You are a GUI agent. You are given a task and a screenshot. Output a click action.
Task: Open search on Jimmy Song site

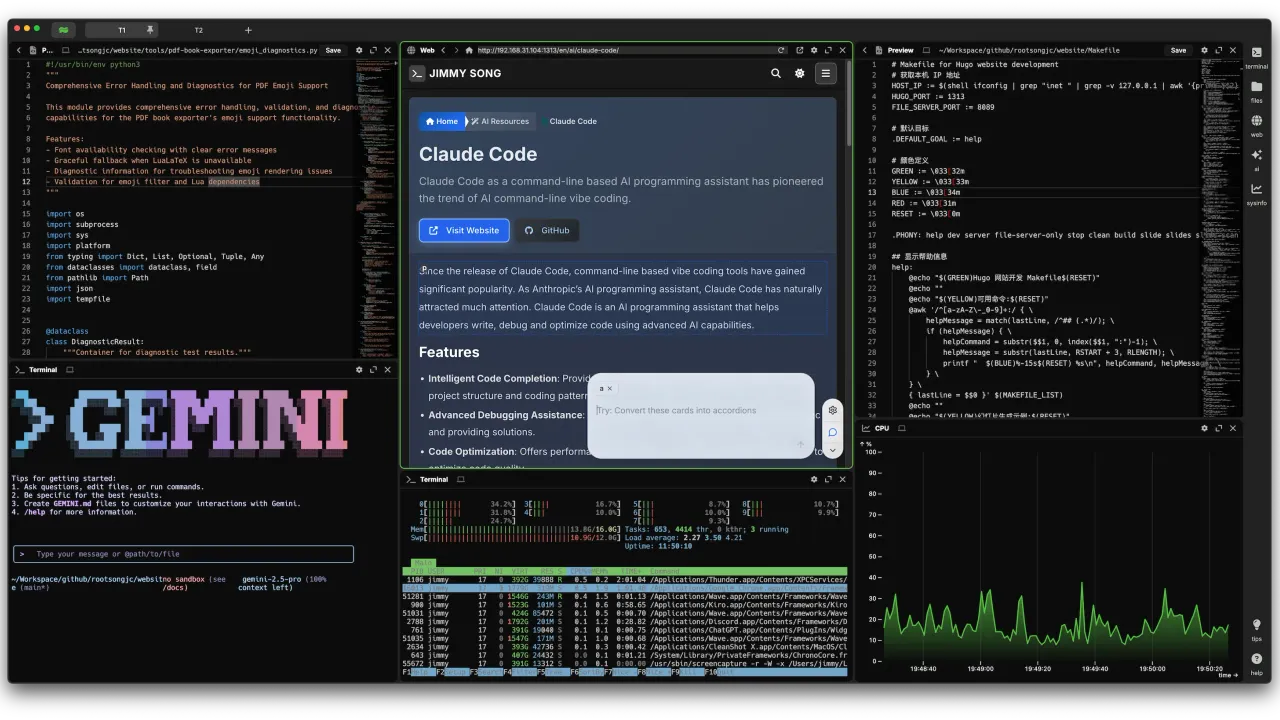point(776,73)
